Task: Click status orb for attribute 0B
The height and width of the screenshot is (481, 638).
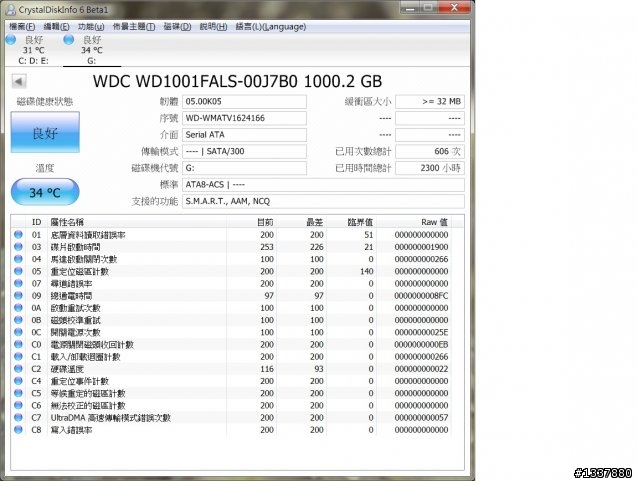Action: pos(18,320)
